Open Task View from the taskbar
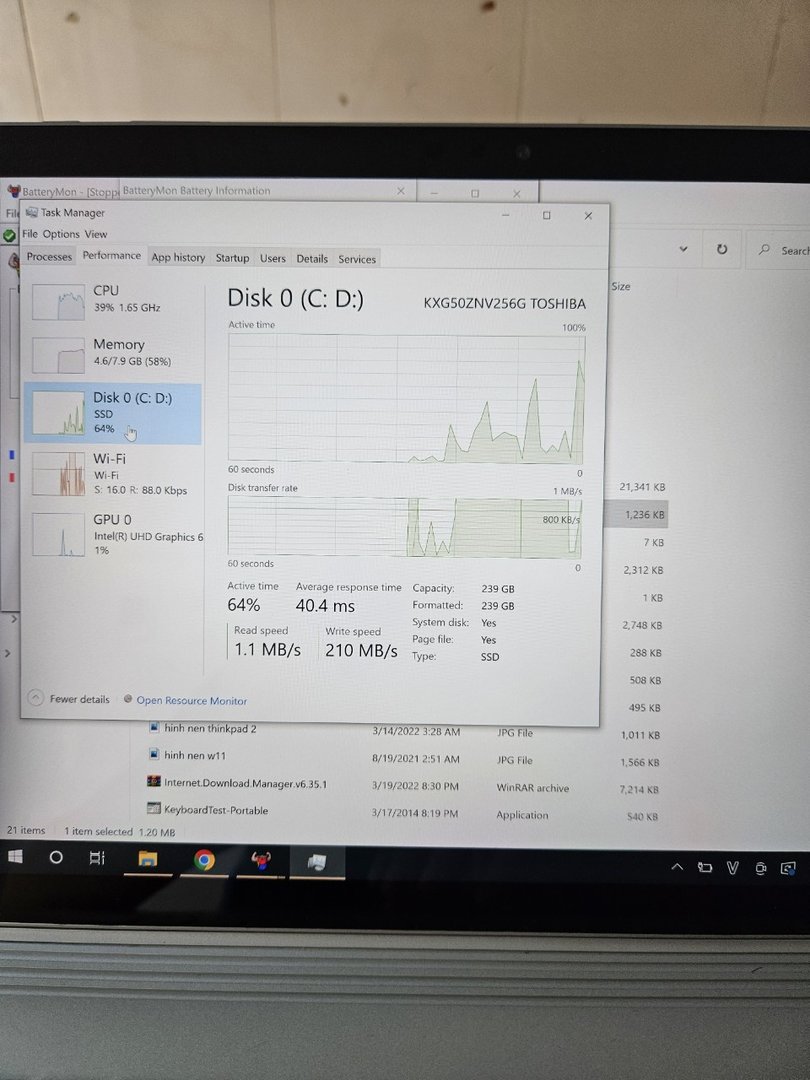 coord(97,858)
